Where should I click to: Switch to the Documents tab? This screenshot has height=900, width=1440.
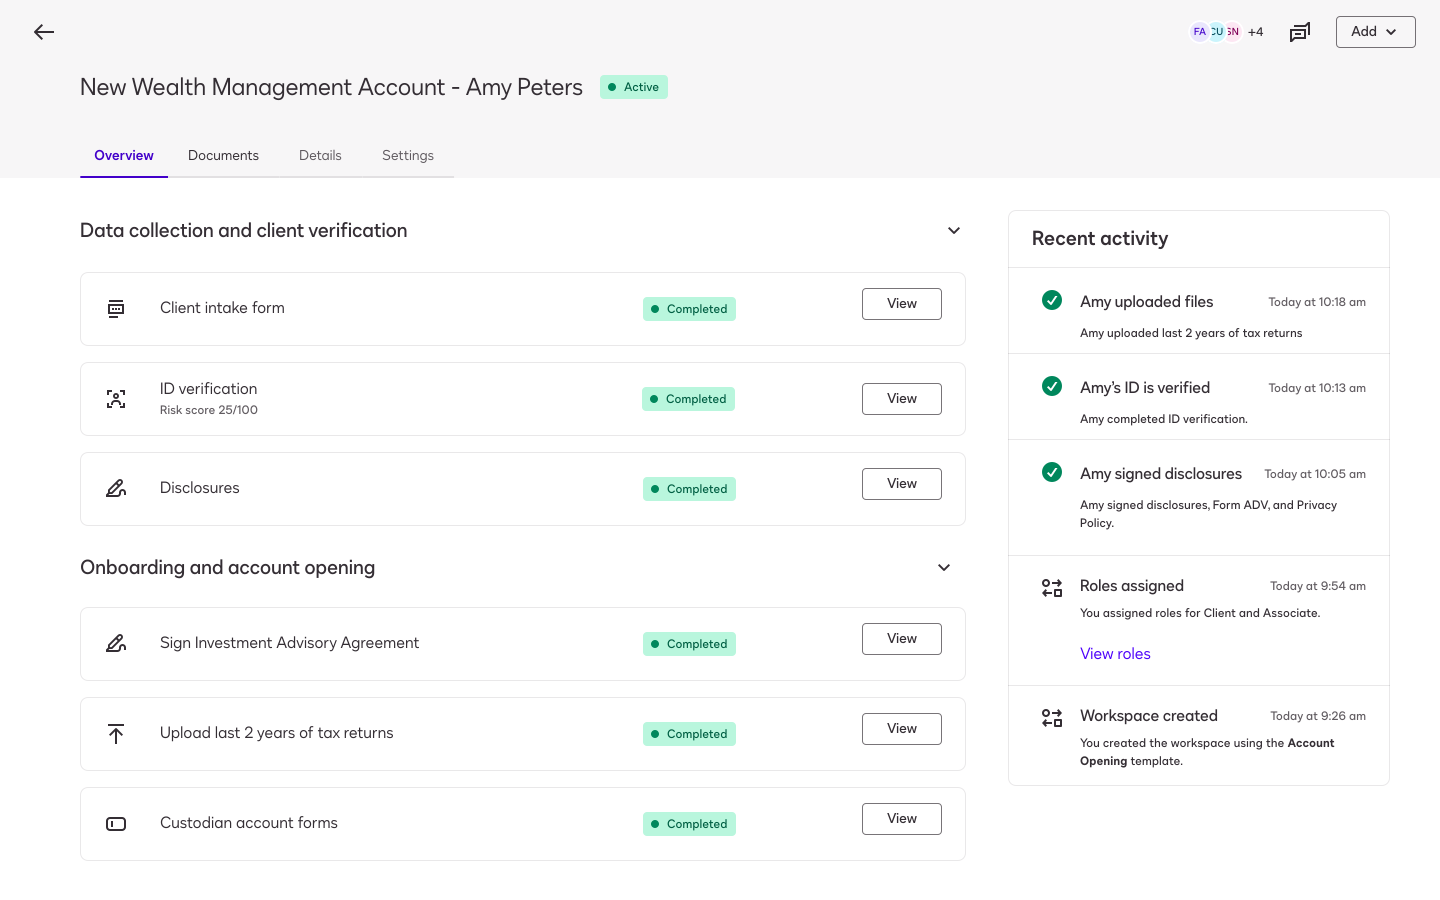(223, 155)
